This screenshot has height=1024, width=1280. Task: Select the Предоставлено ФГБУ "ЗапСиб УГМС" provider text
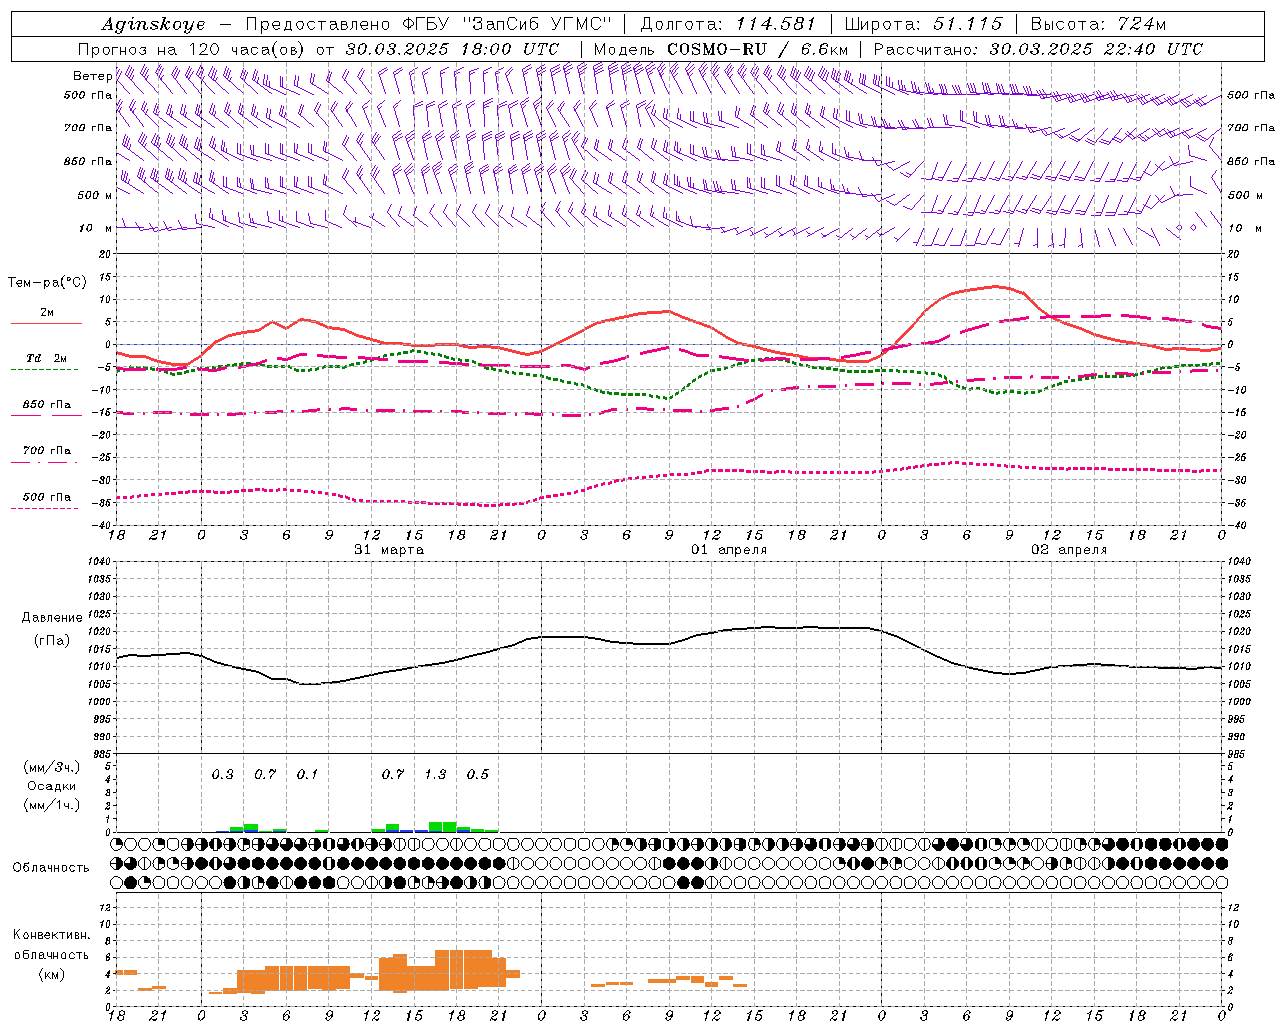(x=428, y=24)
